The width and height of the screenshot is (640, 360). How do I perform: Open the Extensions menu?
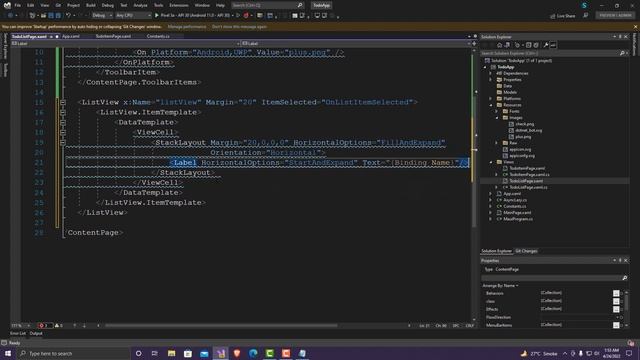pos(179,5)
